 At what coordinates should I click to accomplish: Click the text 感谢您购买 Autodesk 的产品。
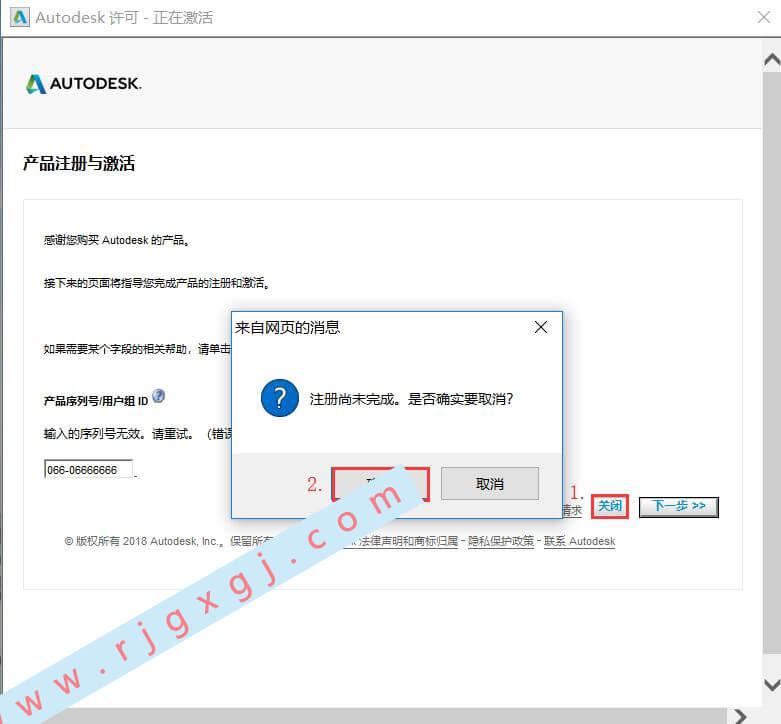116,240
